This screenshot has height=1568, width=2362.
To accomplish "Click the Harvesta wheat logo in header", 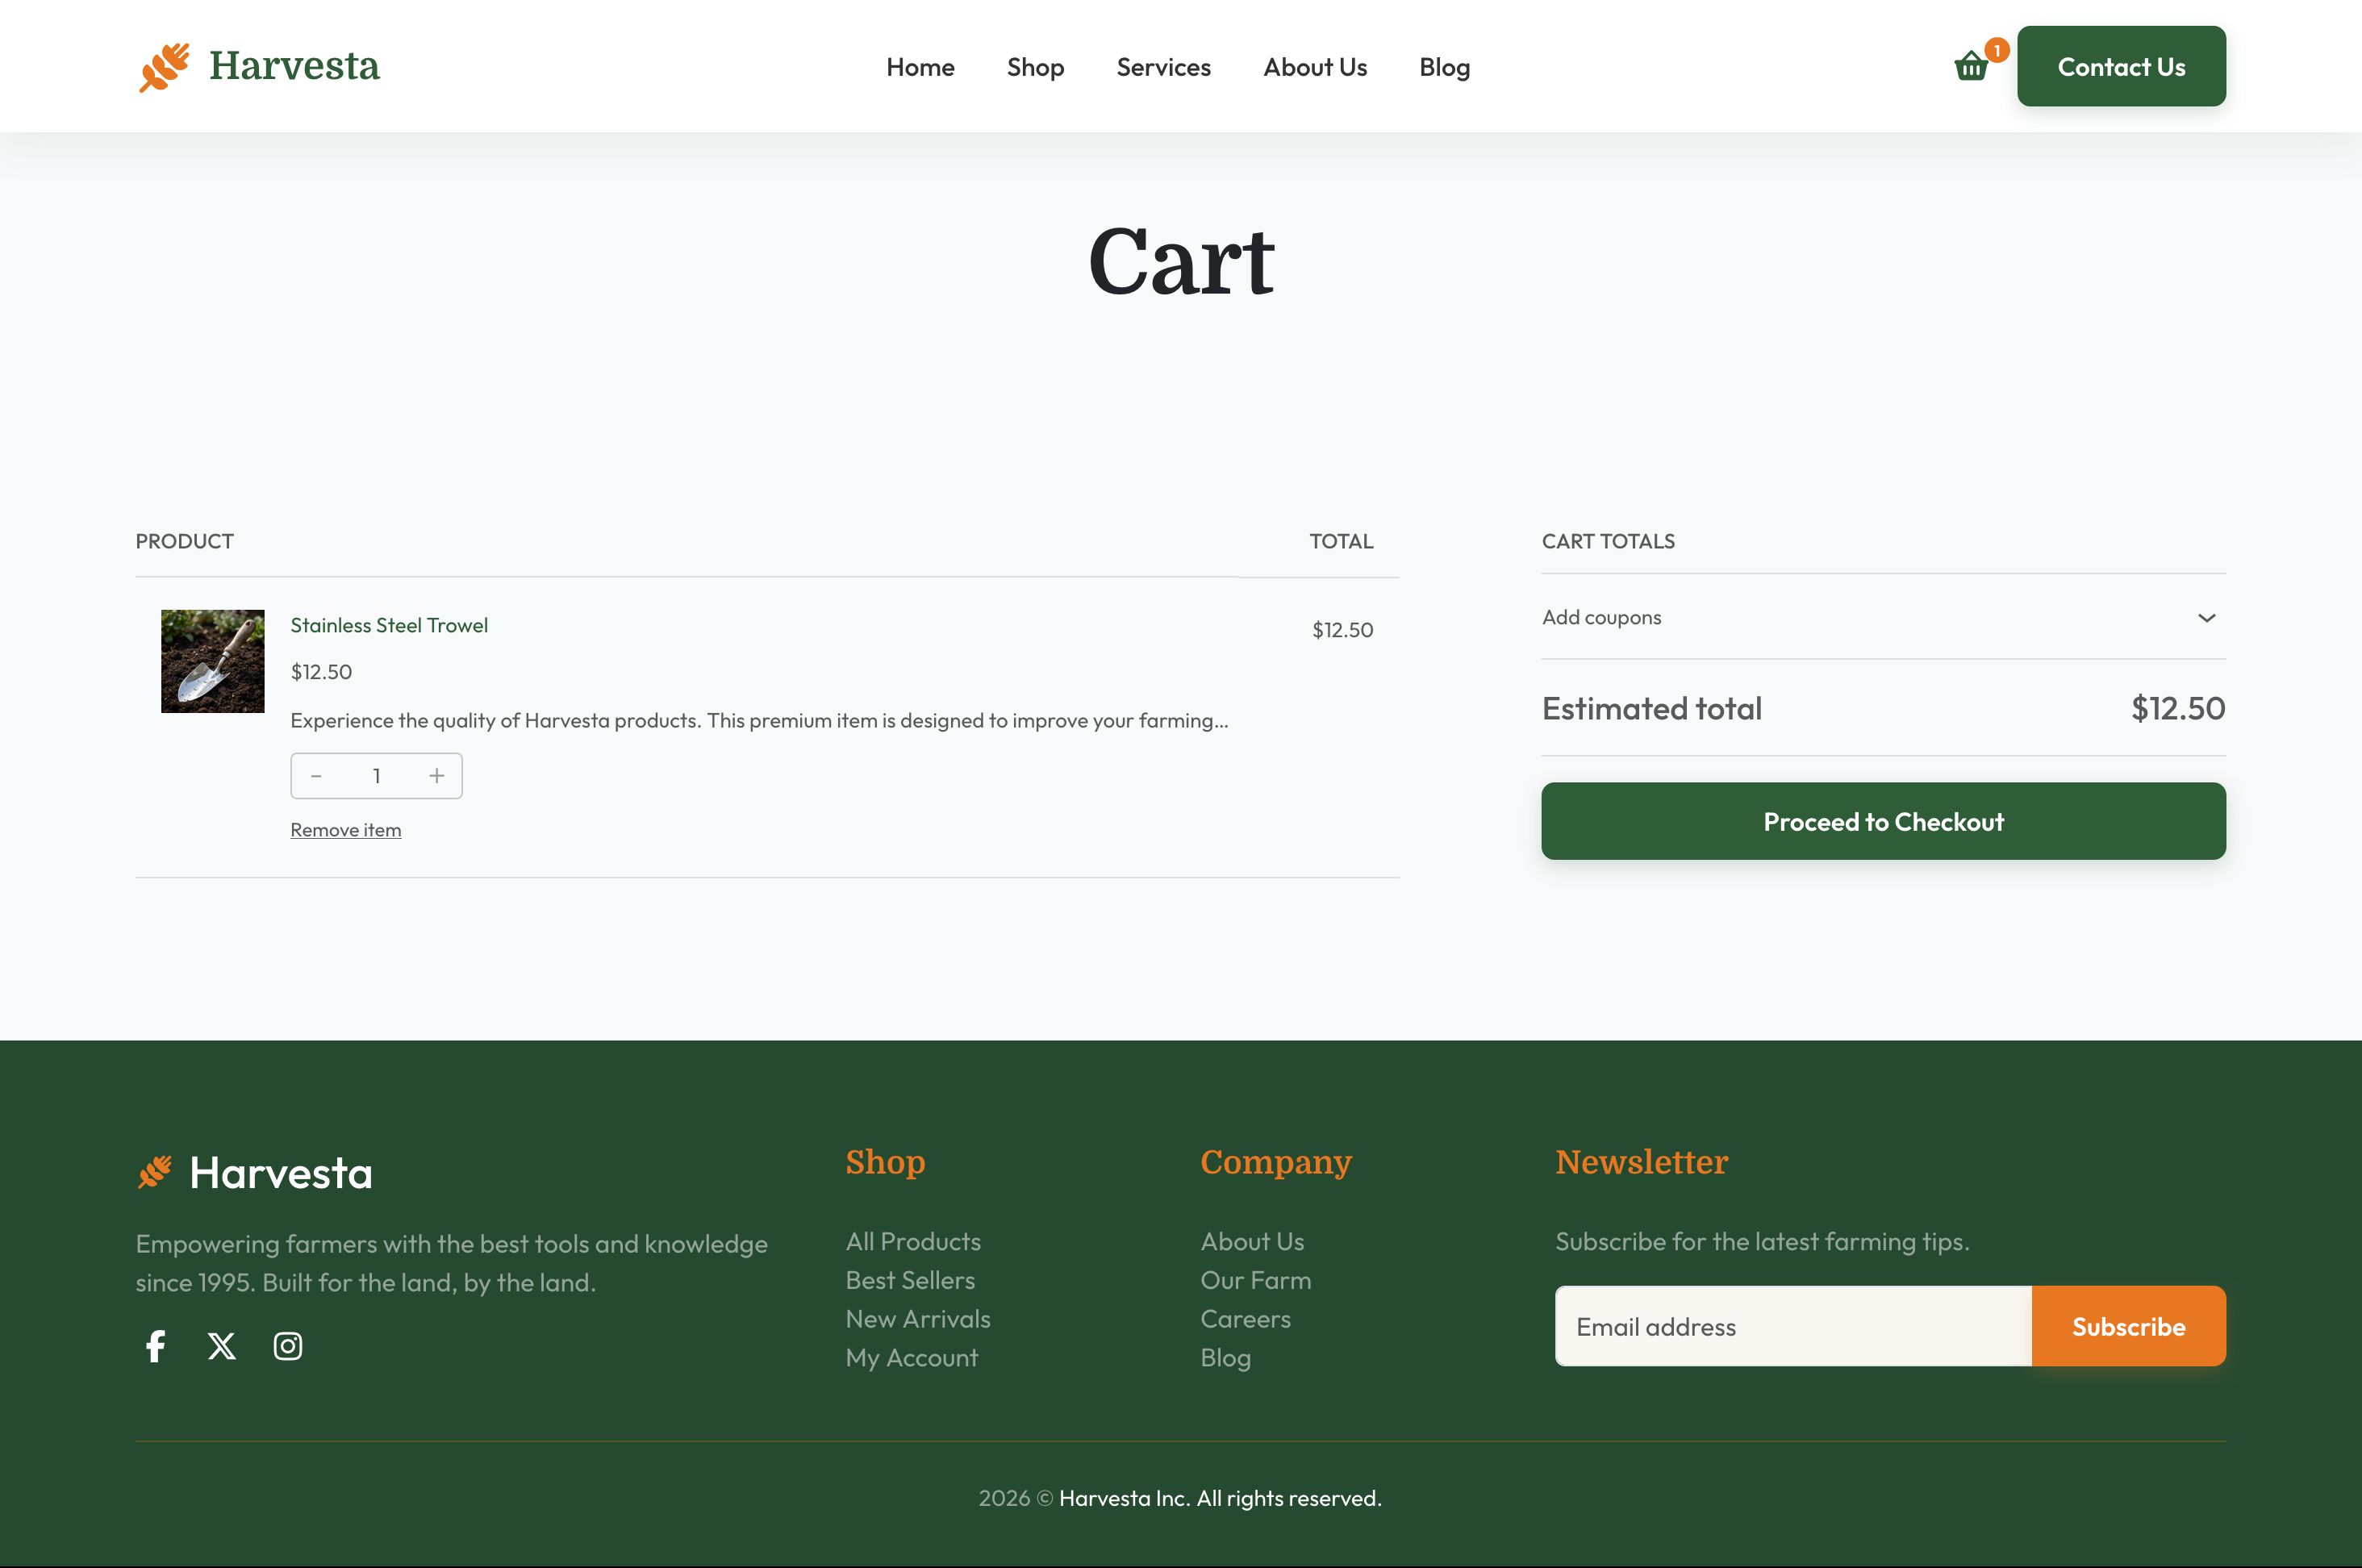I will pos(164,67).
